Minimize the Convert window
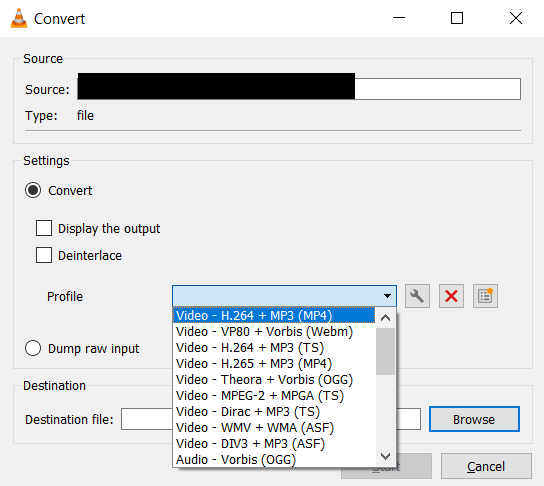The width and height of the screenshot is (544, 486). click(399, 18)
